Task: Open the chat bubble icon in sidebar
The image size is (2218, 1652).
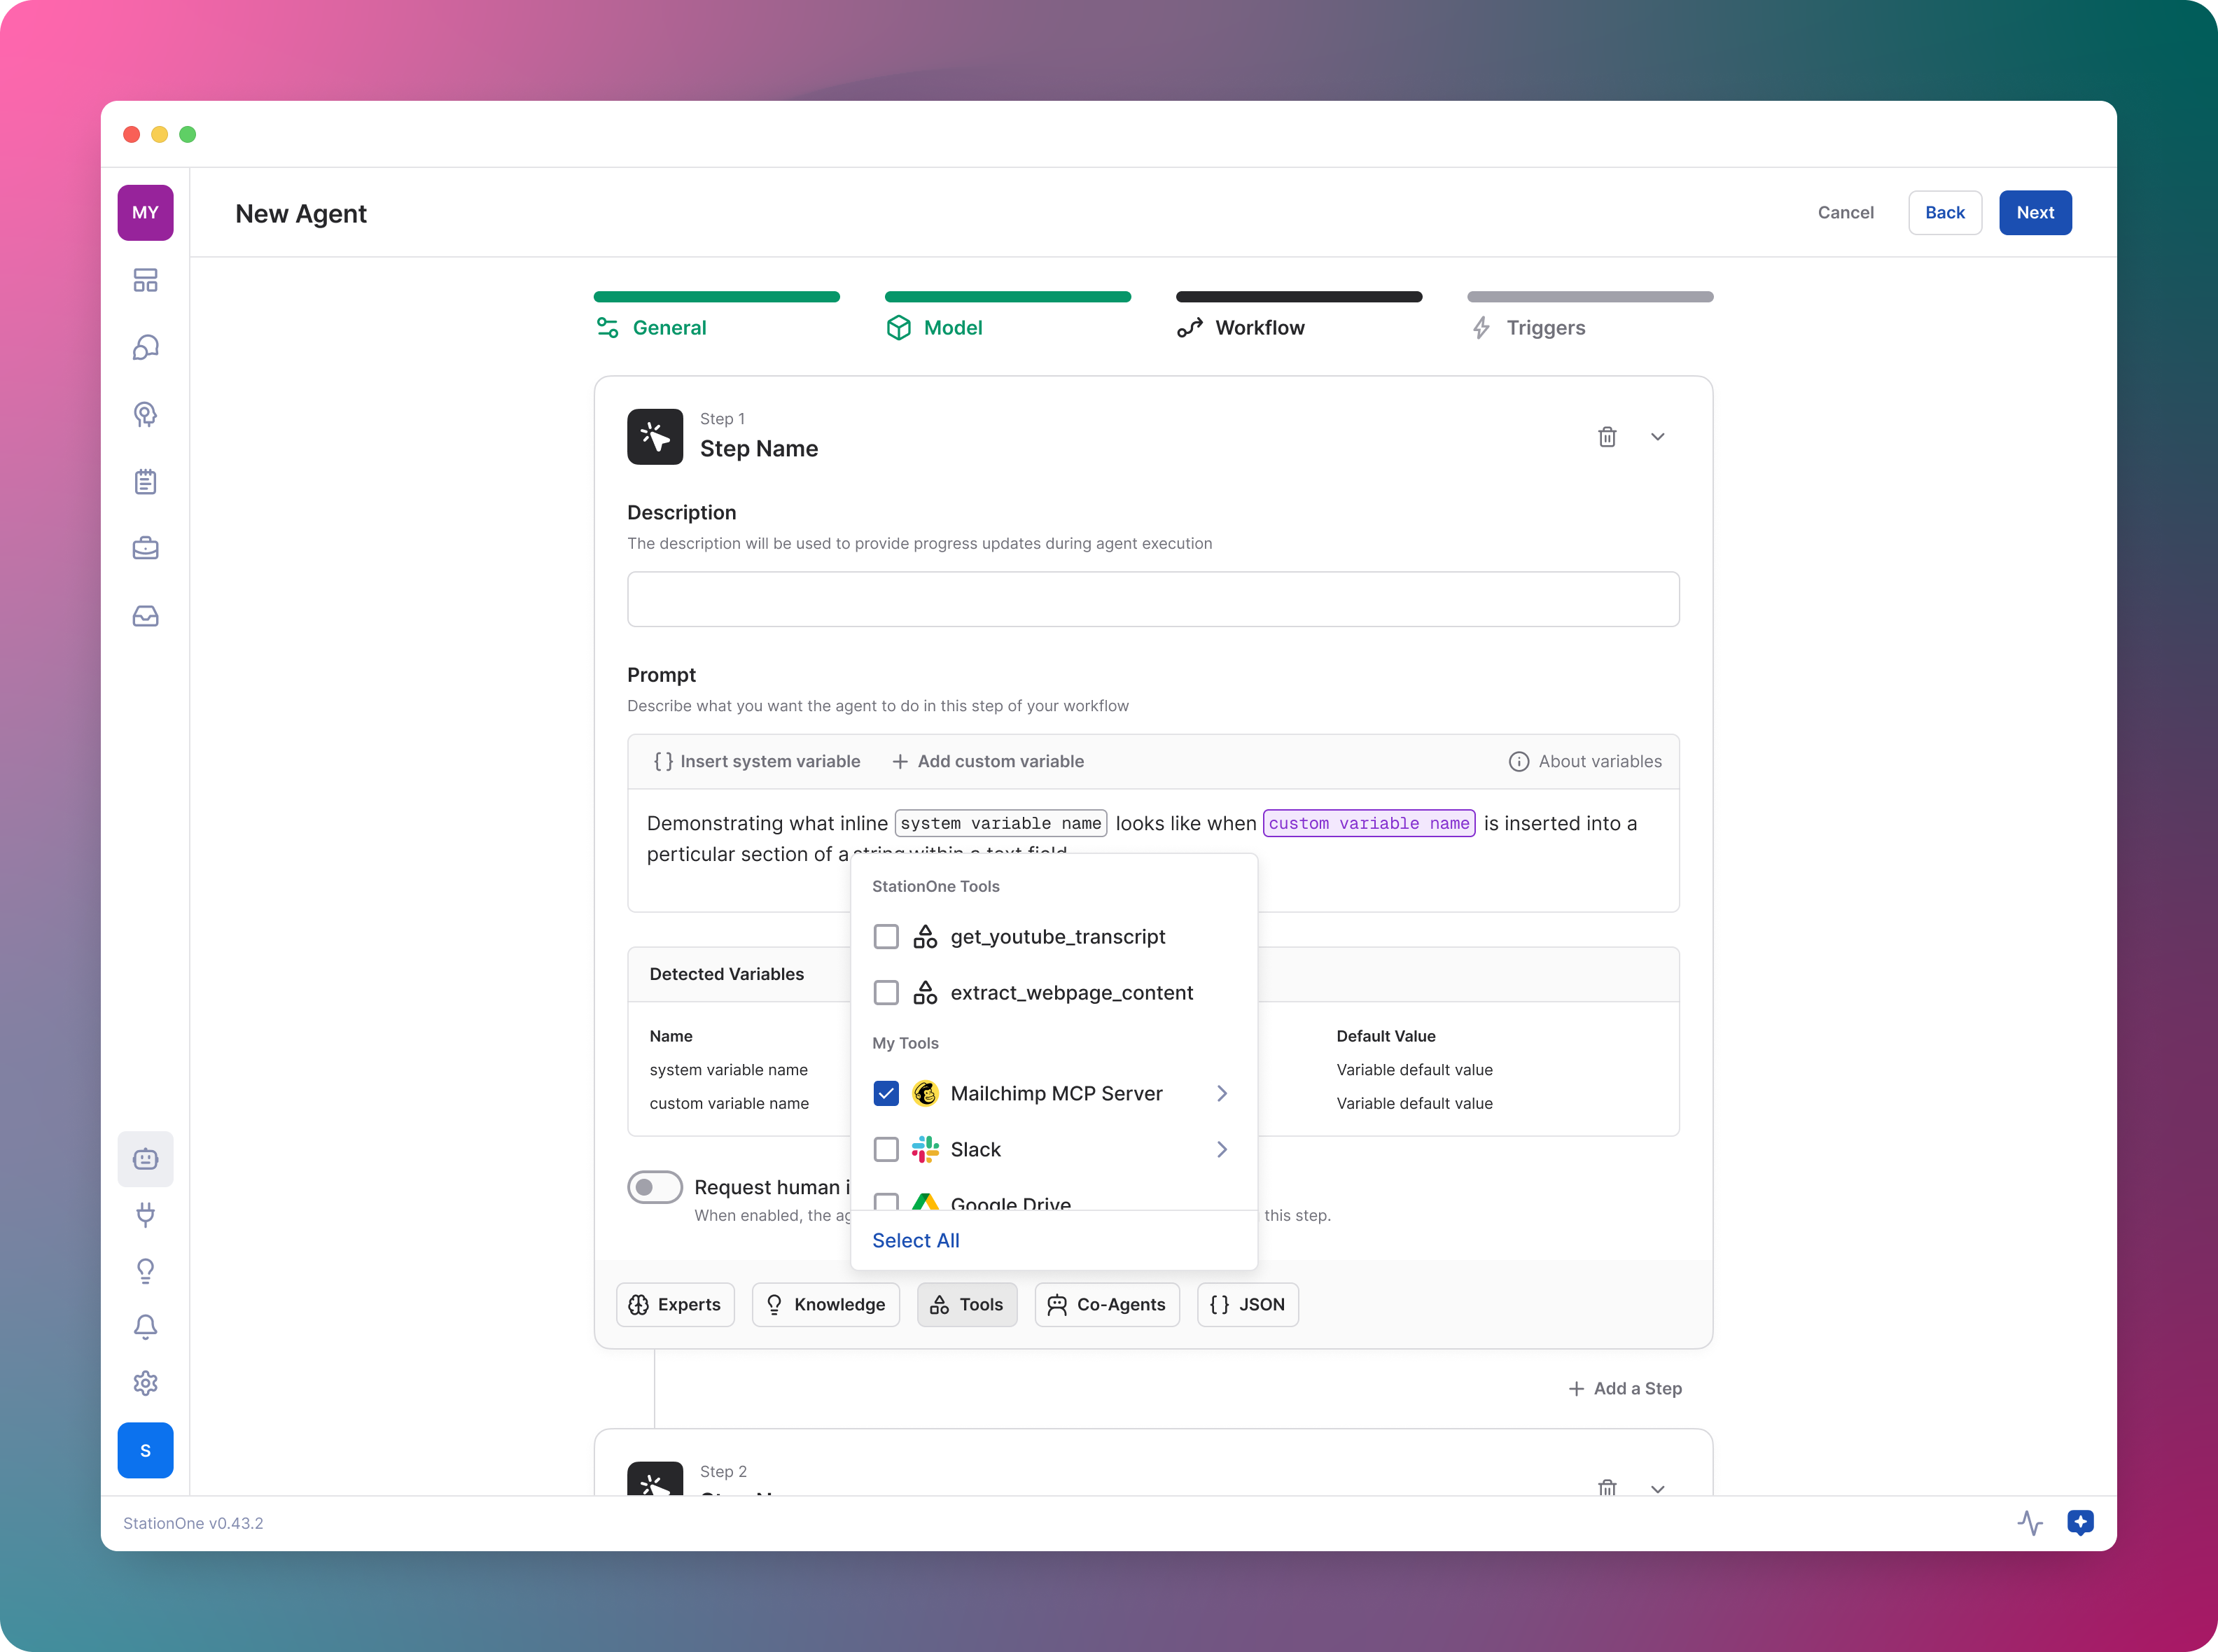Action: point(145,347)
